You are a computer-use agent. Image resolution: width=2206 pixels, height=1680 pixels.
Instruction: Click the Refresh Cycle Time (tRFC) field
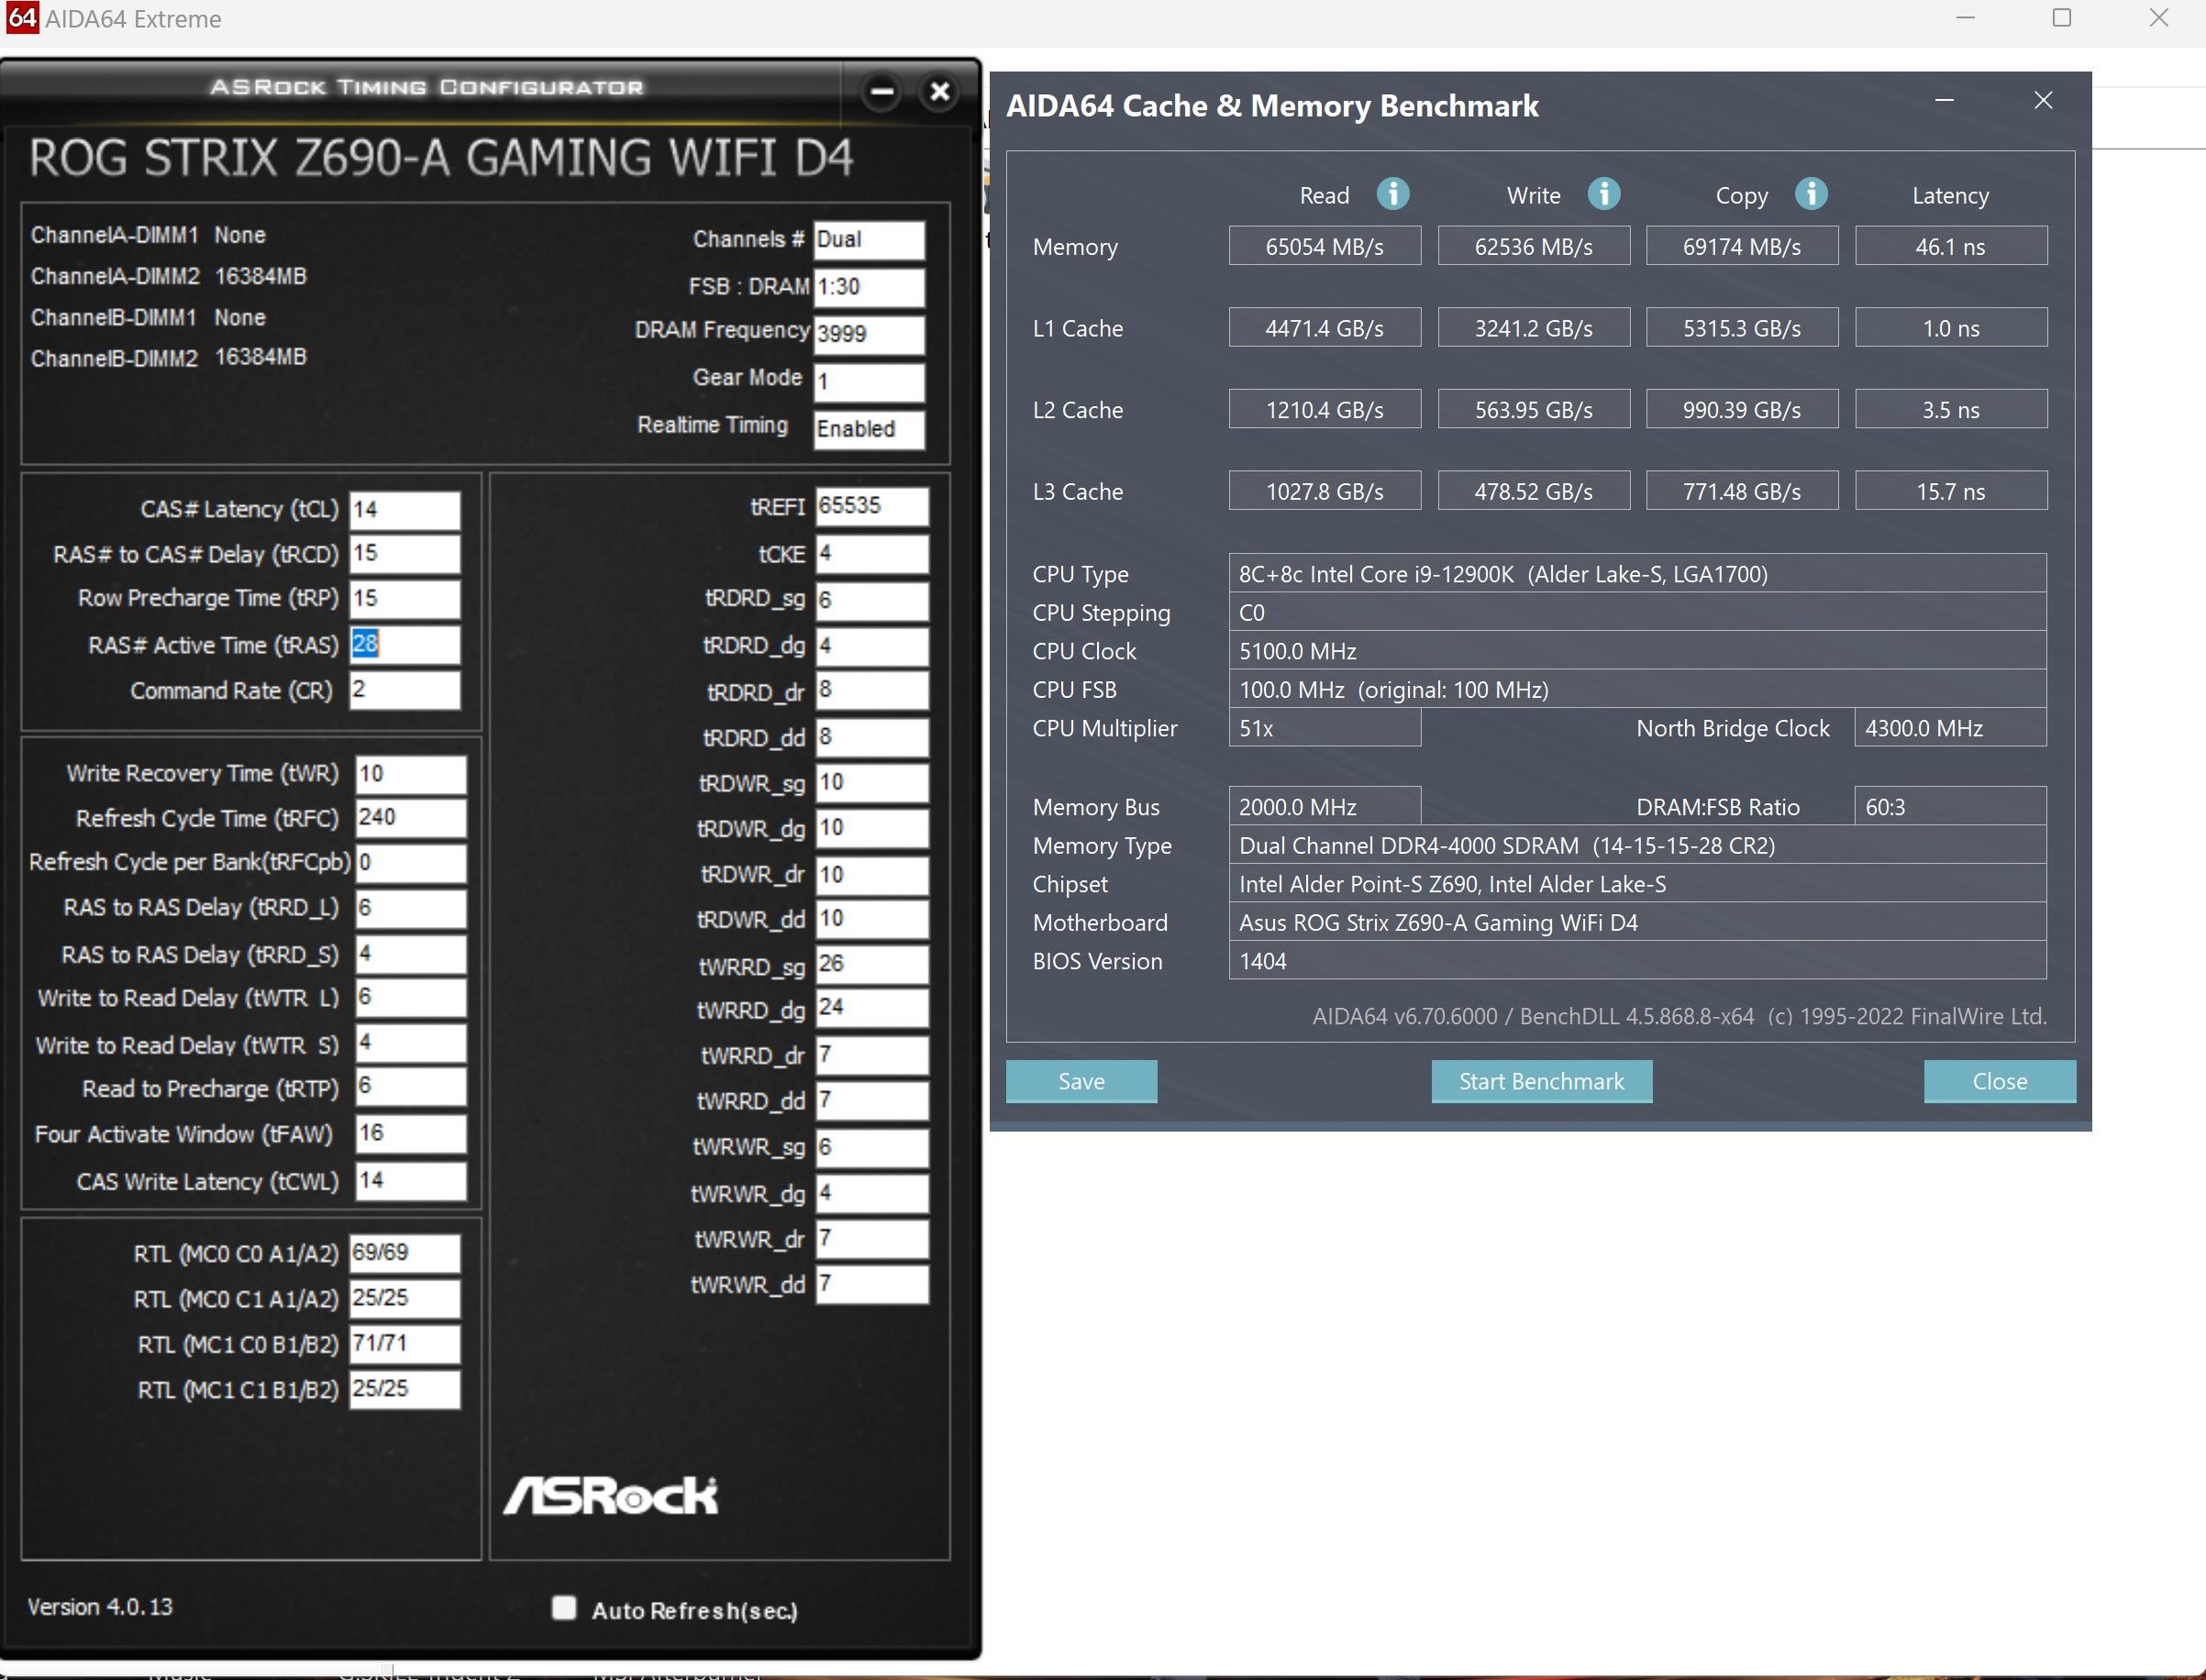(x=410, y=818)
